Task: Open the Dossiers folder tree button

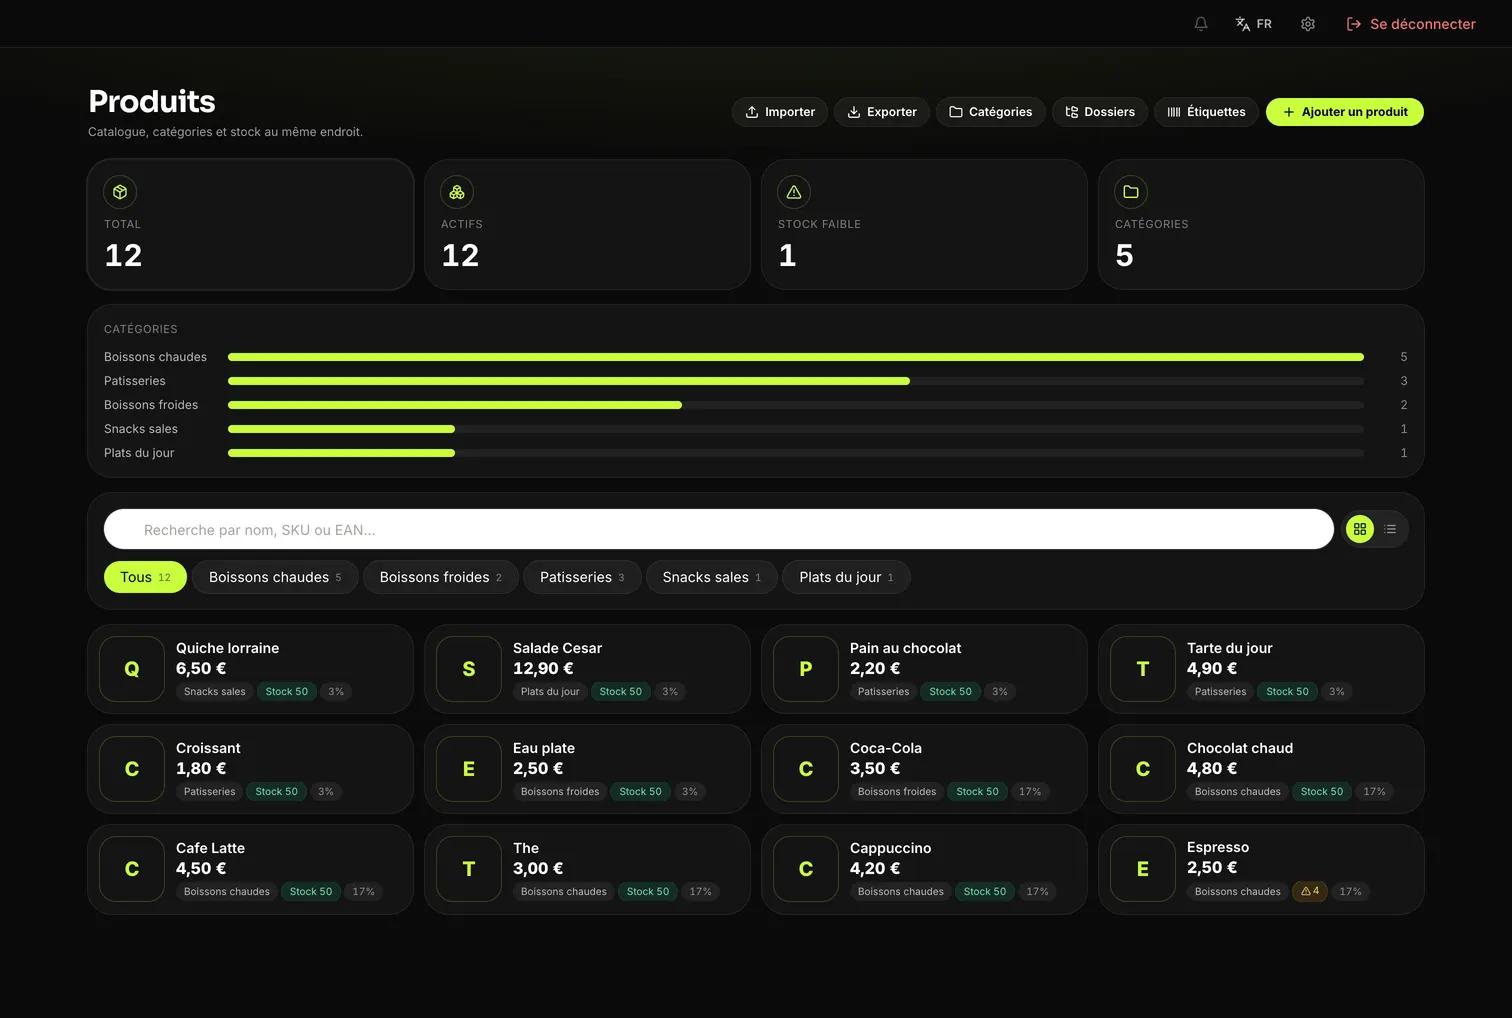Action: [x=1100, y=112]
